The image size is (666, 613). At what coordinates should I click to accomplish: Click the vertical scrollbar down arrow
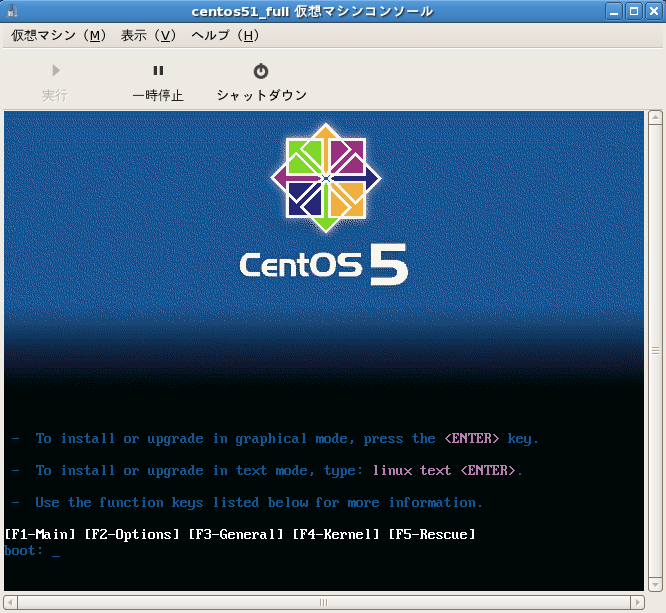(x=655, y=584)
